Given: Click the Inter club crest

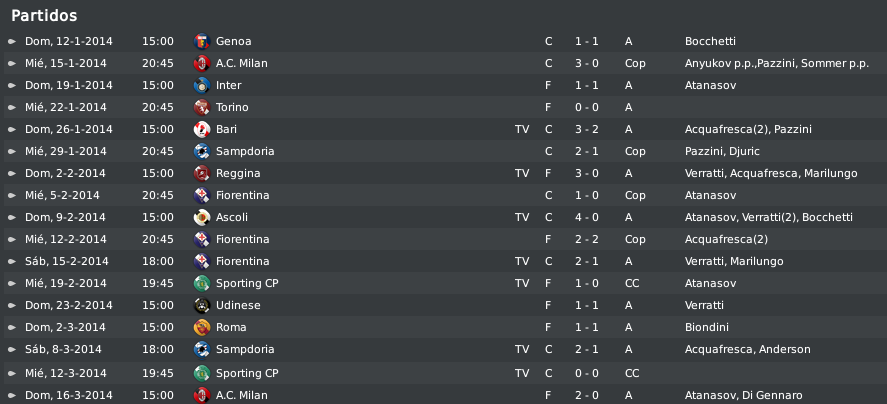Looking at the screenshot, I should point(202,85).
